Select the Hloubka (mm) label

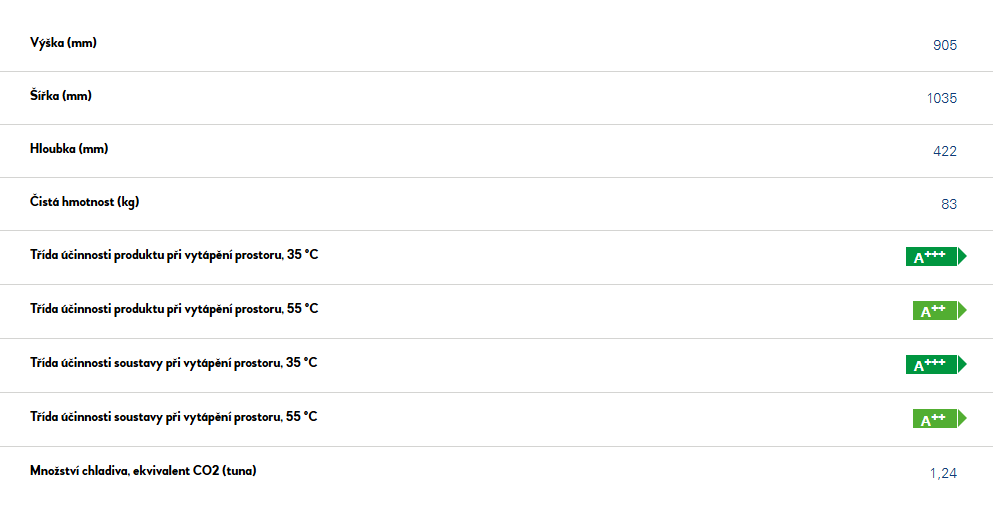[x=69, y=149]
